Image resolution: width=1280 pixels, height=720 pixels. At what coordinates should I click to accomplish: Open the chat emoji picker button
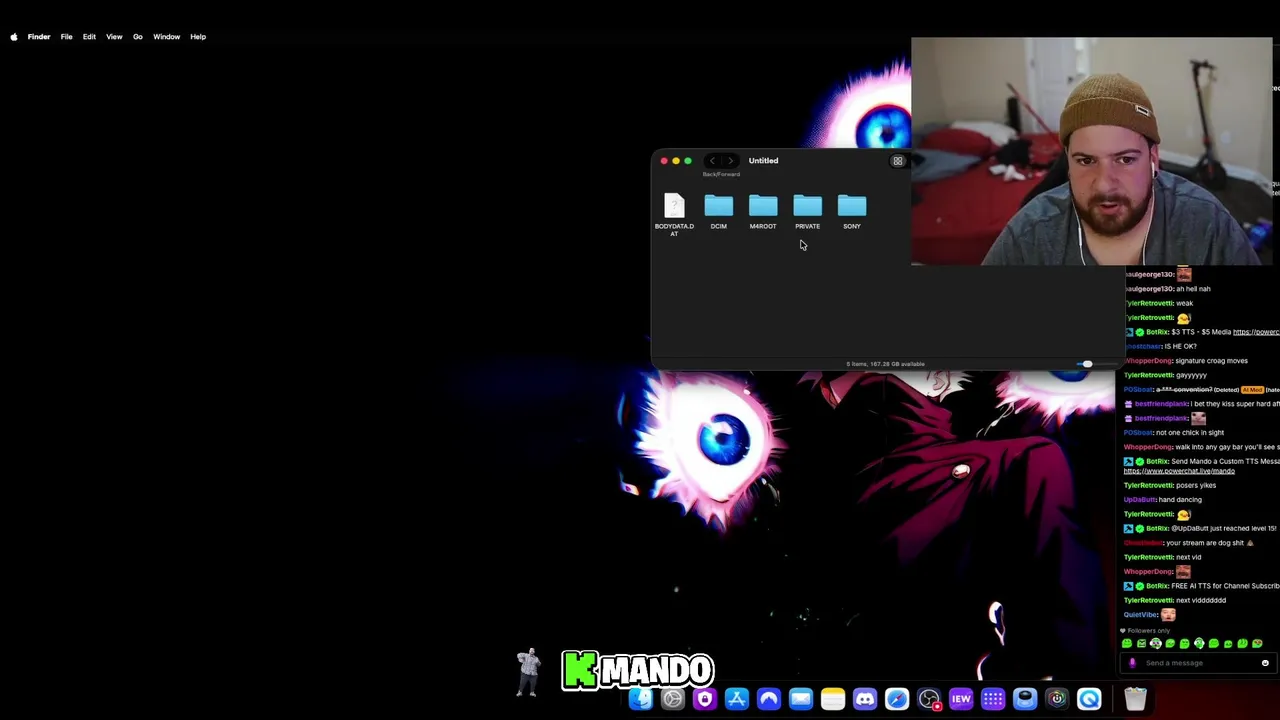click(1265, 663)
